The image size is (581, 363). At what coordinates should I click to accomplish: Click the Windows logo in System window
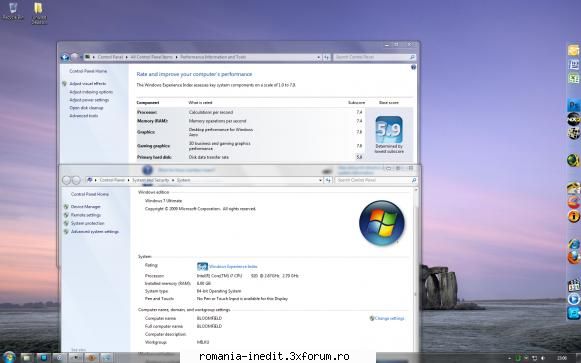[x=382, y=223]
